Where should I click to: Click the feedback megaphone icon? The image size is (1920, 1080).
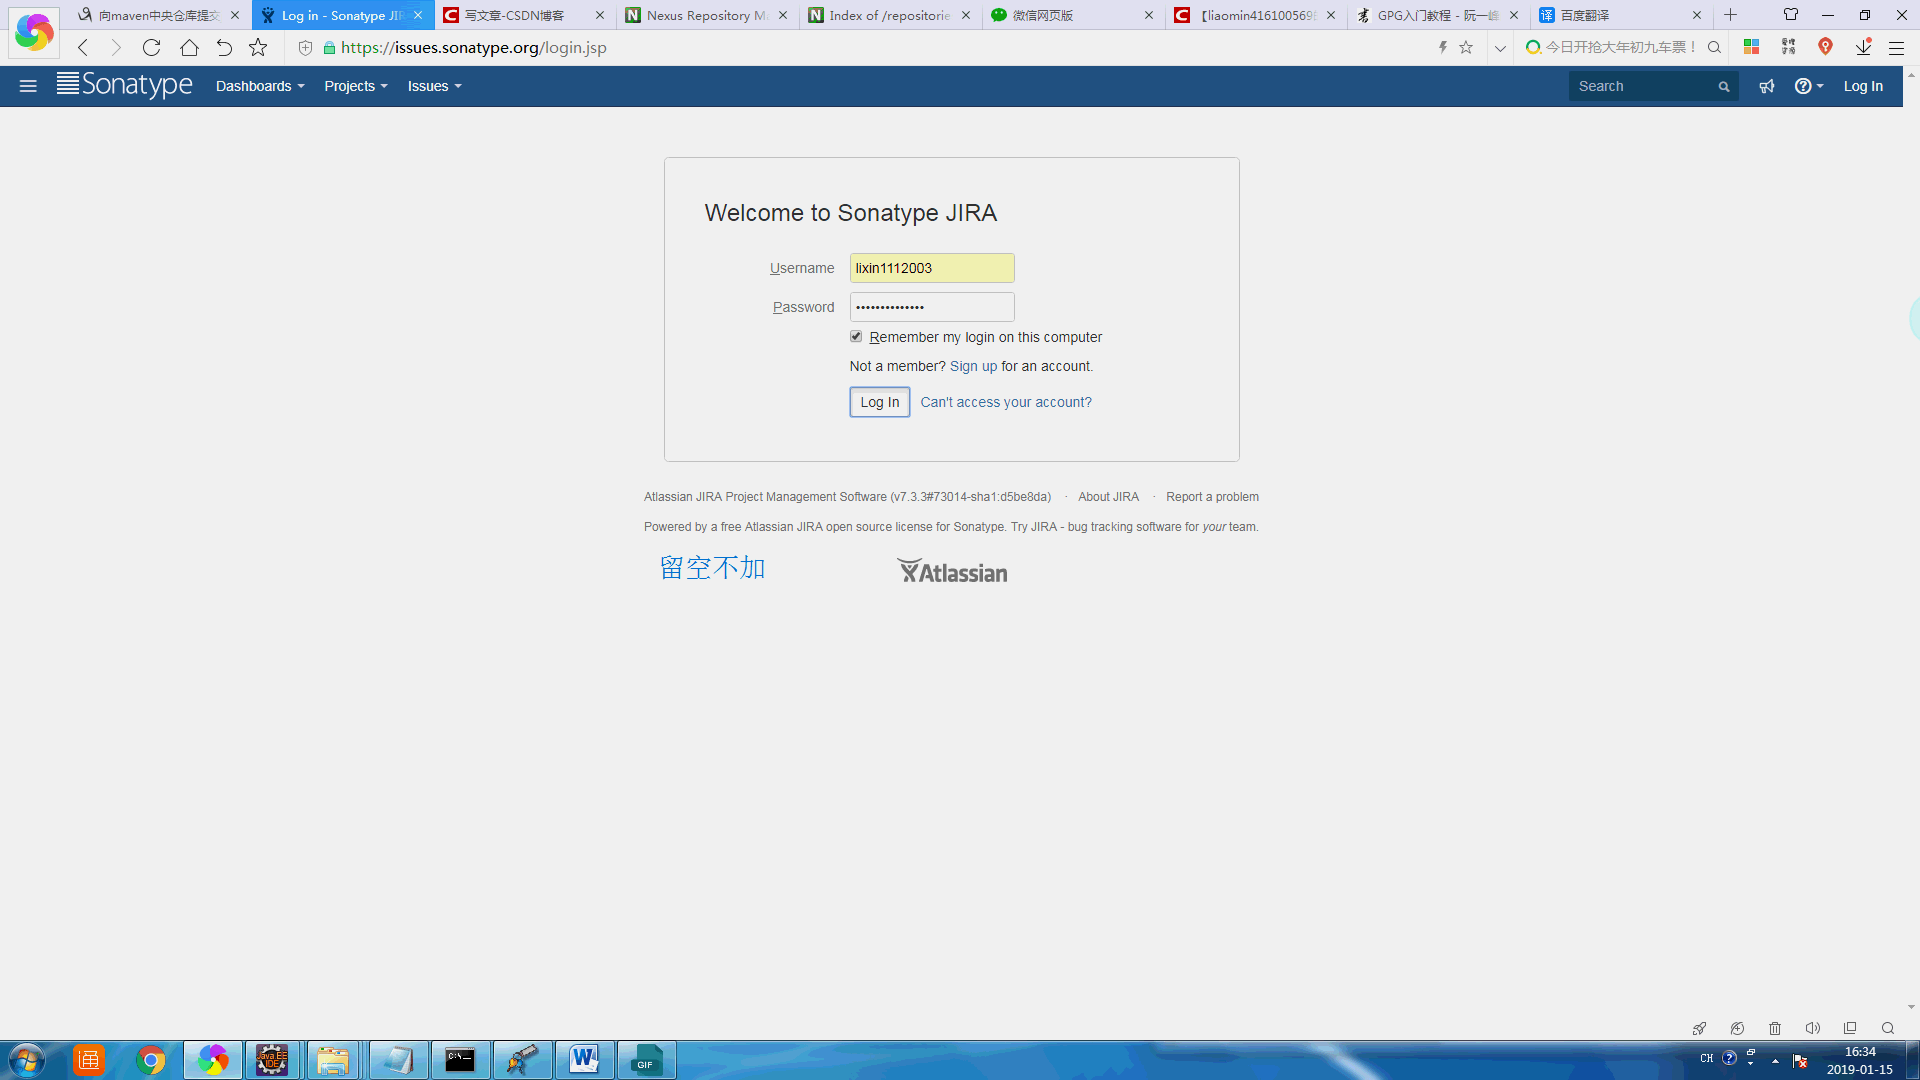tap(1767, 86)
